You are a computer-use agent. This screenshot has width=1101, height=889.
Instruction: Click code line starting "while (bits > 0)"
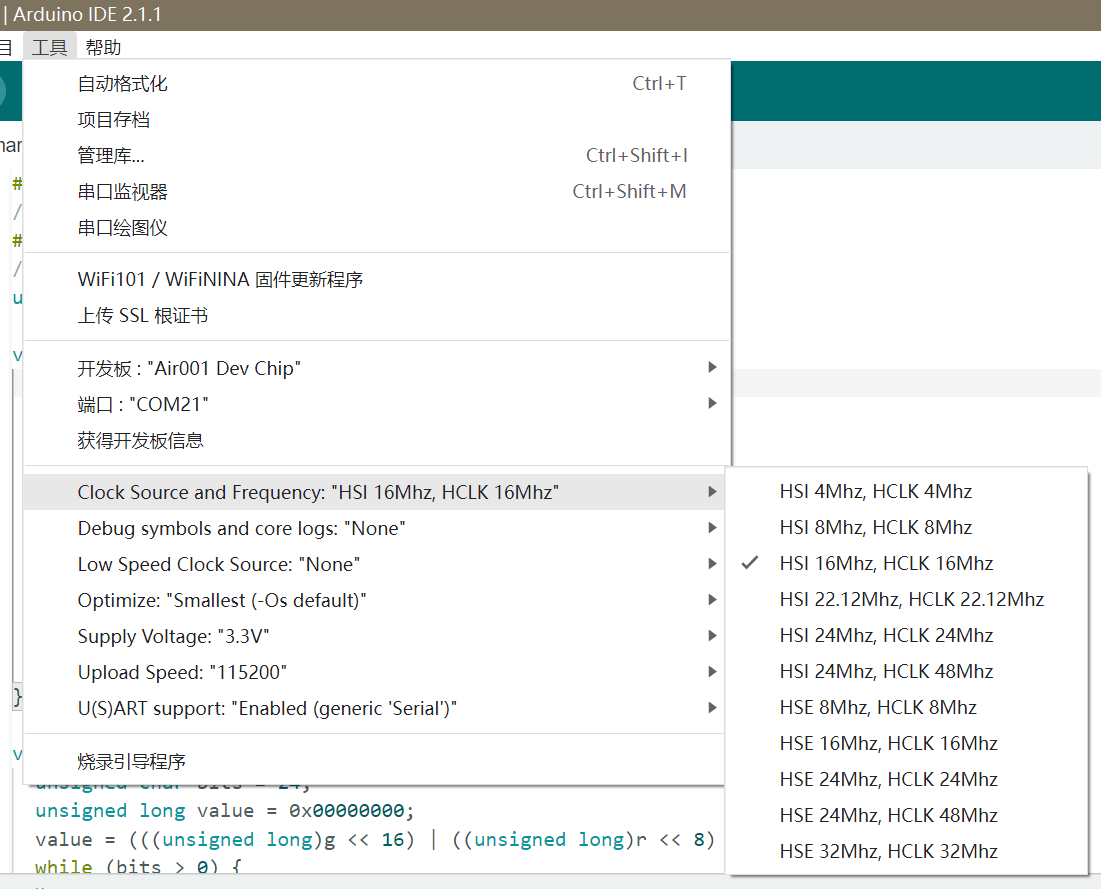pyautogui.click(x=138, y=867)
